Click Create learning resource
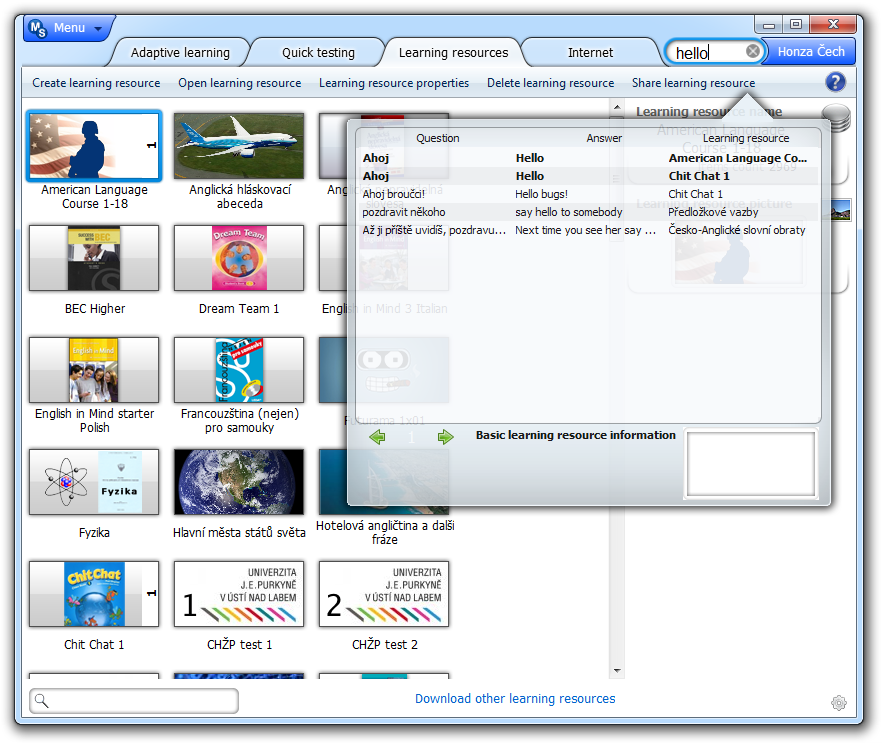The height and width of the screenshot is (743, 882). [x=96, y=83]
